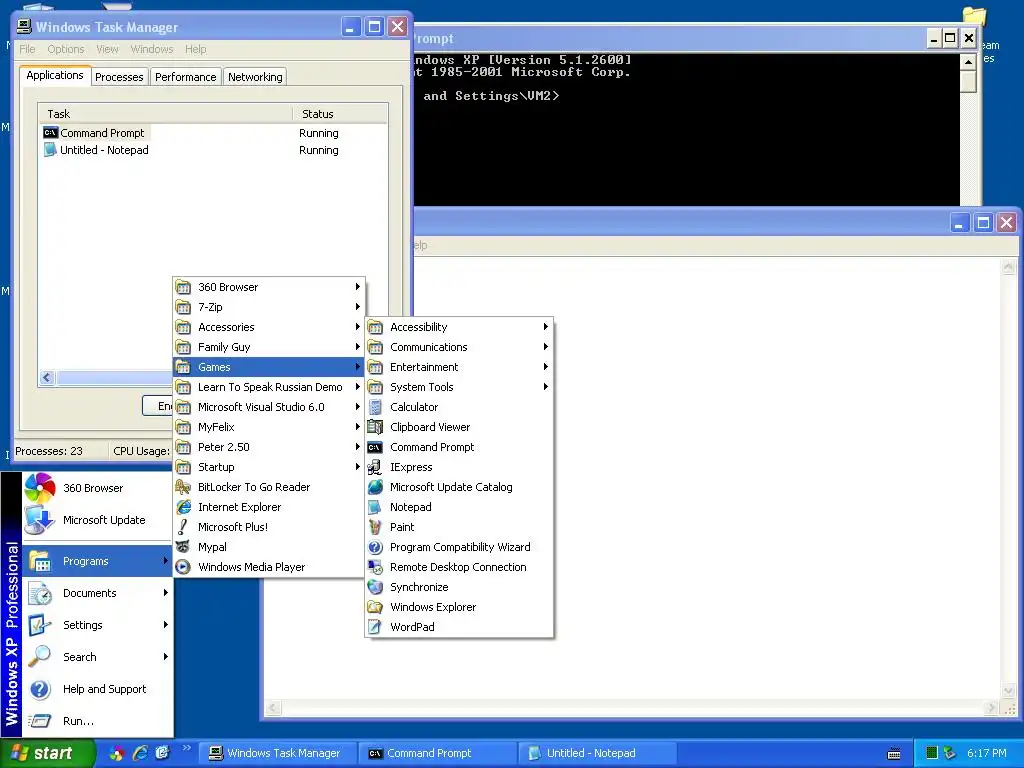Open Windows Explorer from Accessories

point(460,607)
